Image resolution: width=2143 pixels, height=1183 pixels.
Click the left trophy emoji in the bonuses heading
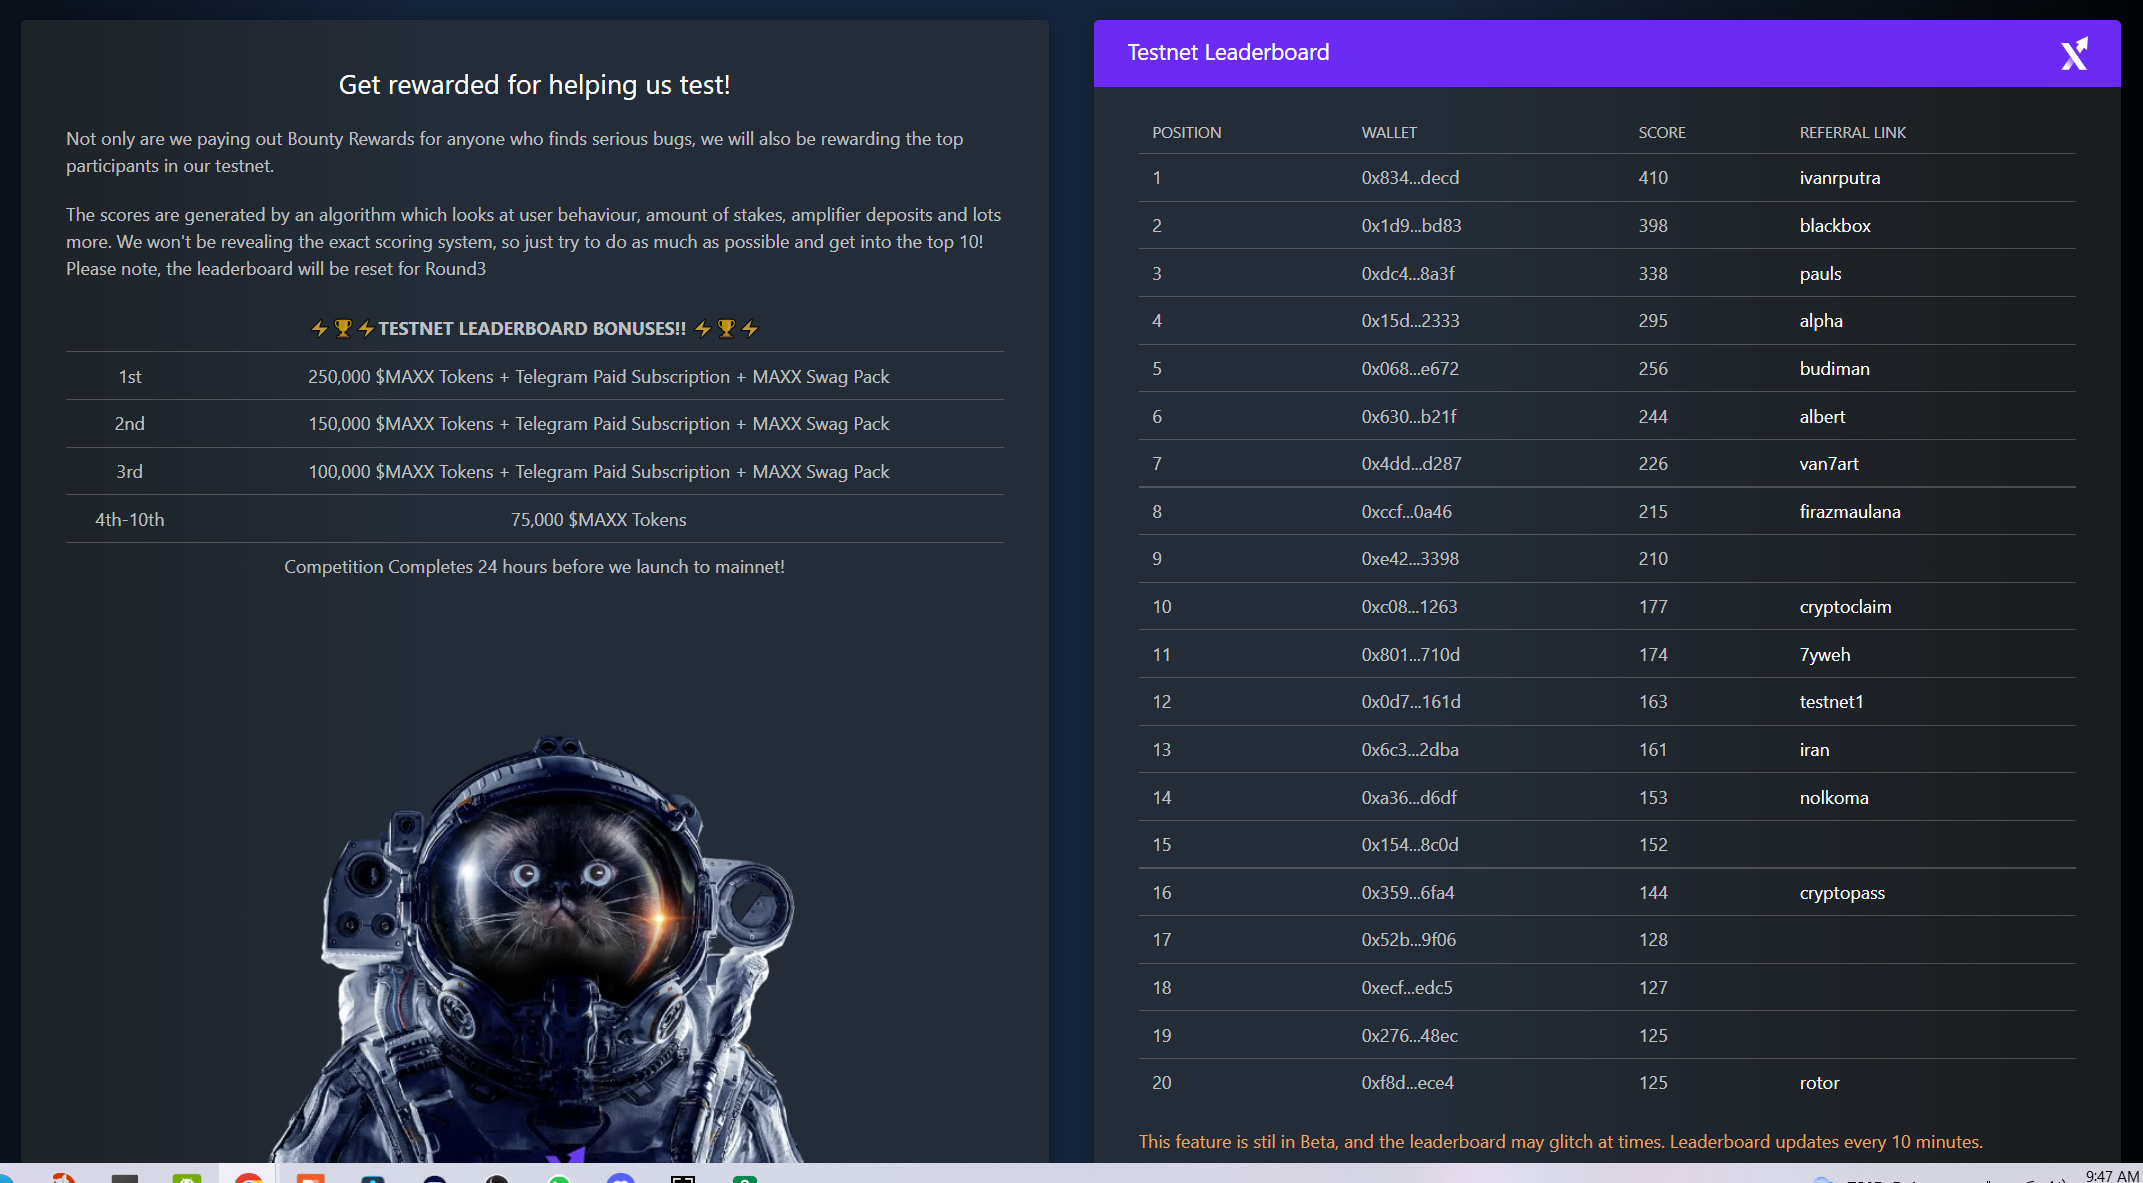click(343, 329)
